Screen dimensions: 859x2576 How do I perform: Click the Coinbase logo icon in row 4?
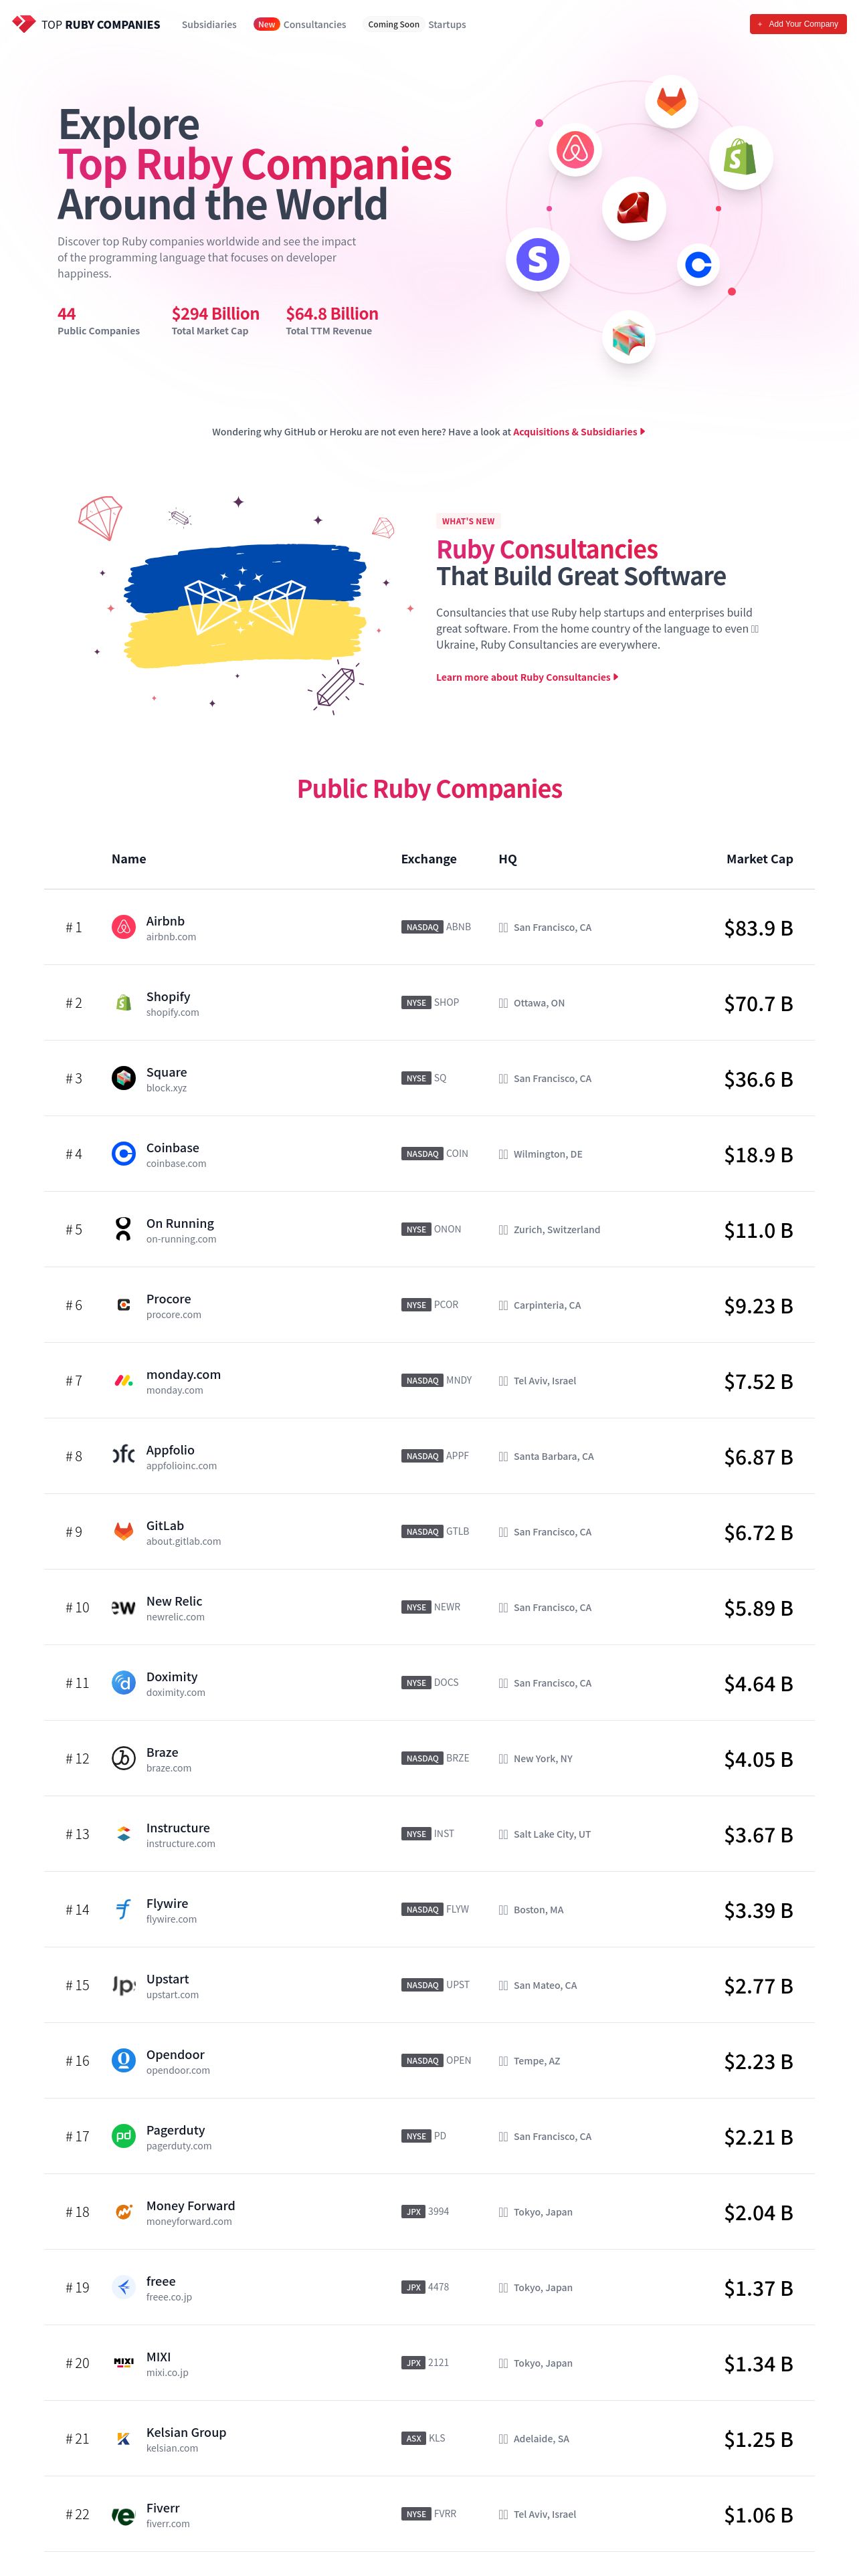pyautogui.click(x=123, y=1154)
